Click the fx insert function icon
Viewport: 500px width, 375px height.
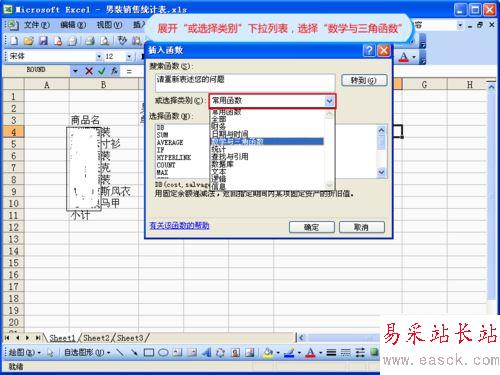(x=114, y=71)
